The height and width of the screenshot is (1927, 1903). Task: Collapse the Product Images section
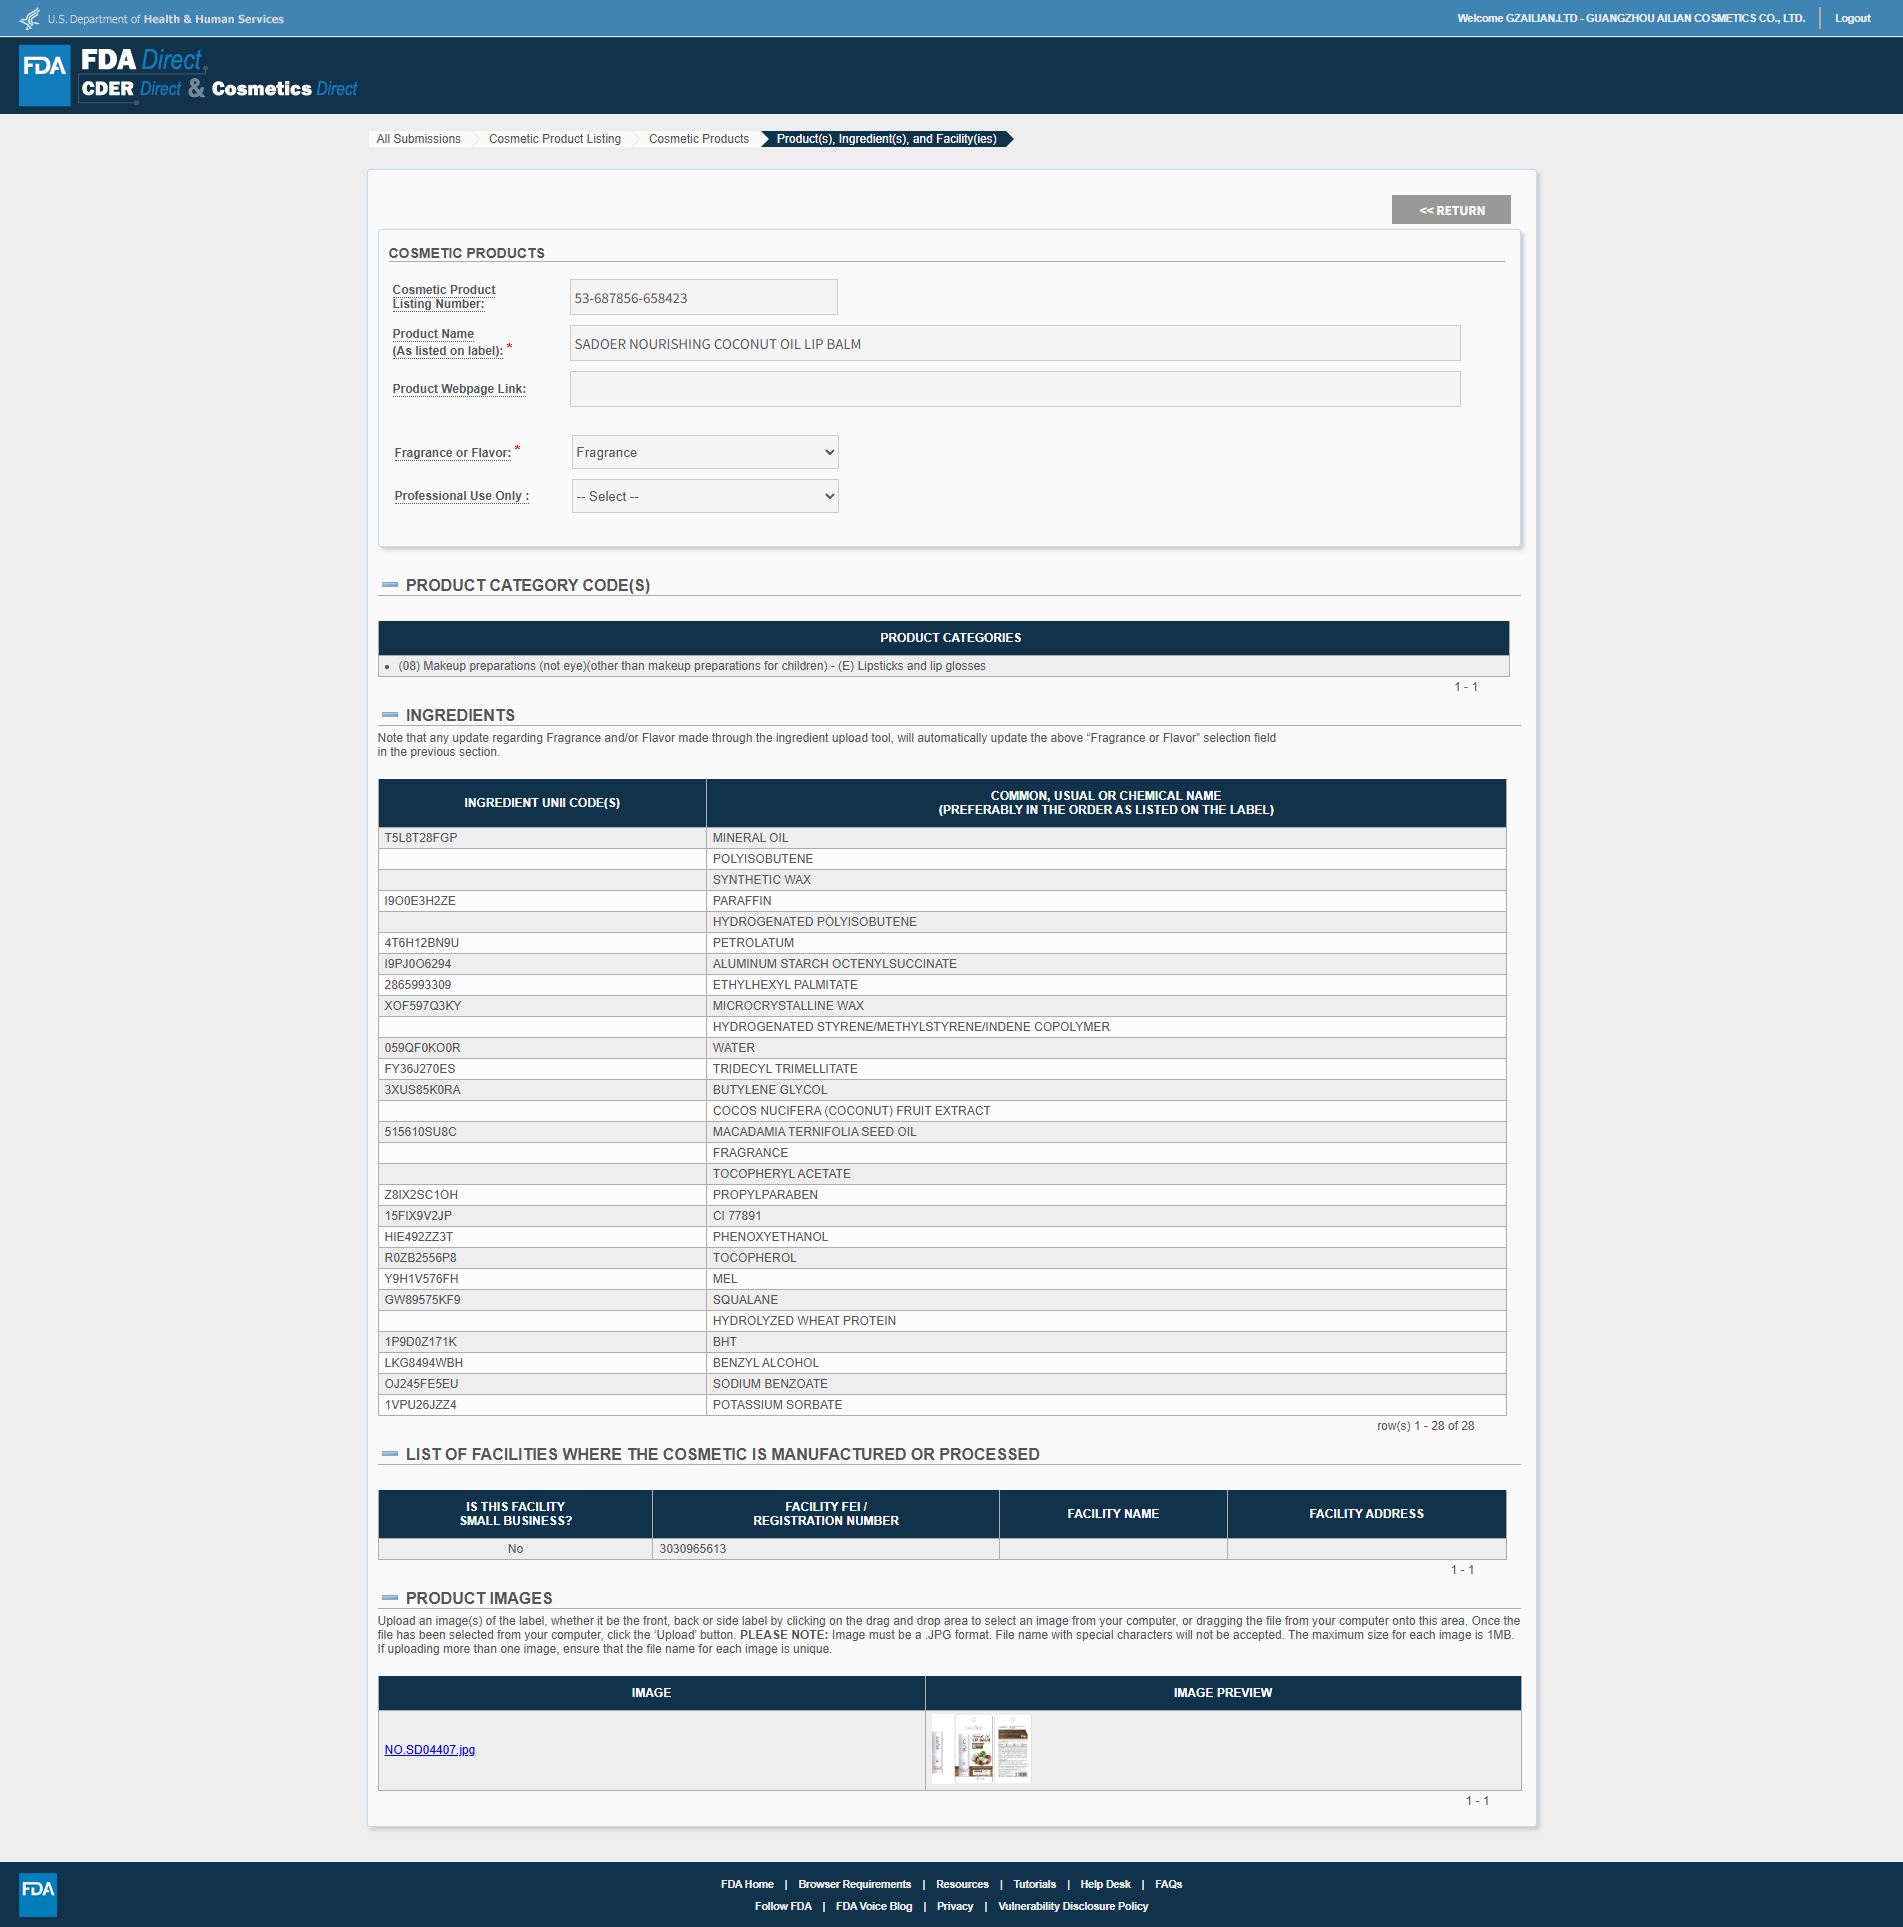pos(390,1598)
